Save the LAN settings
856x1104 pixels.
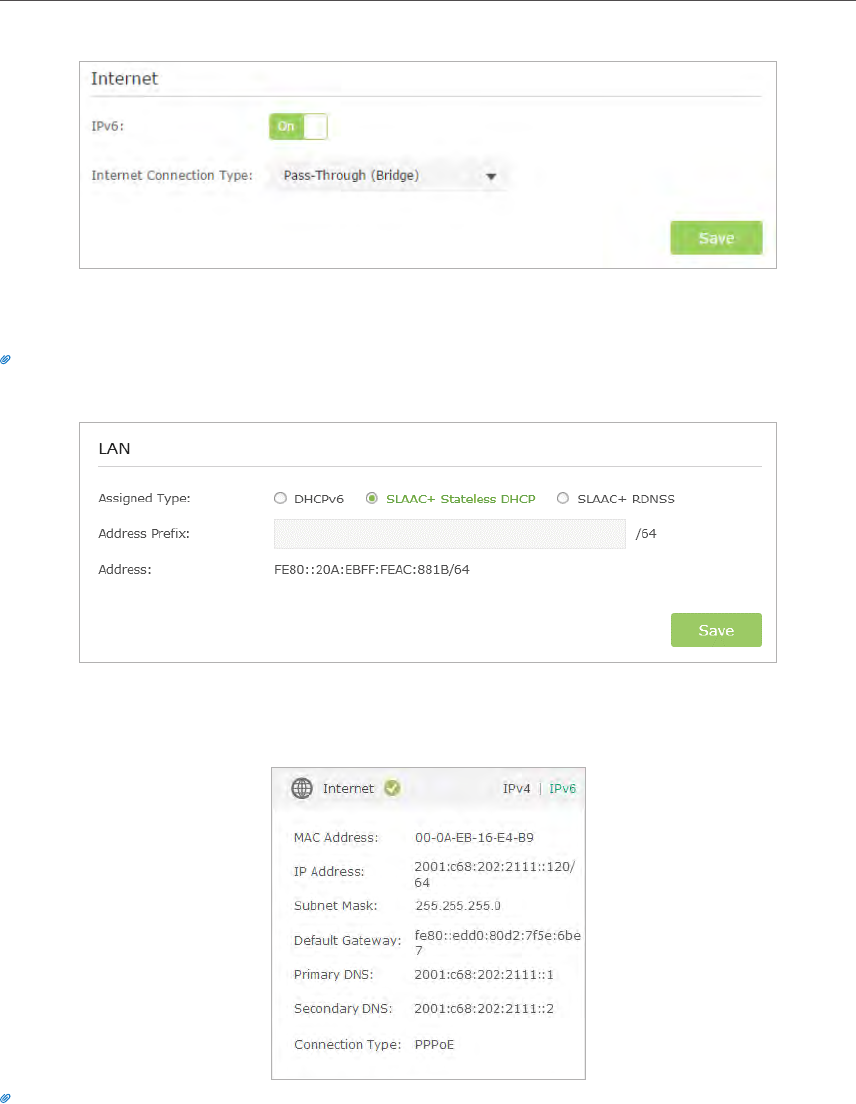pos(716,630)
